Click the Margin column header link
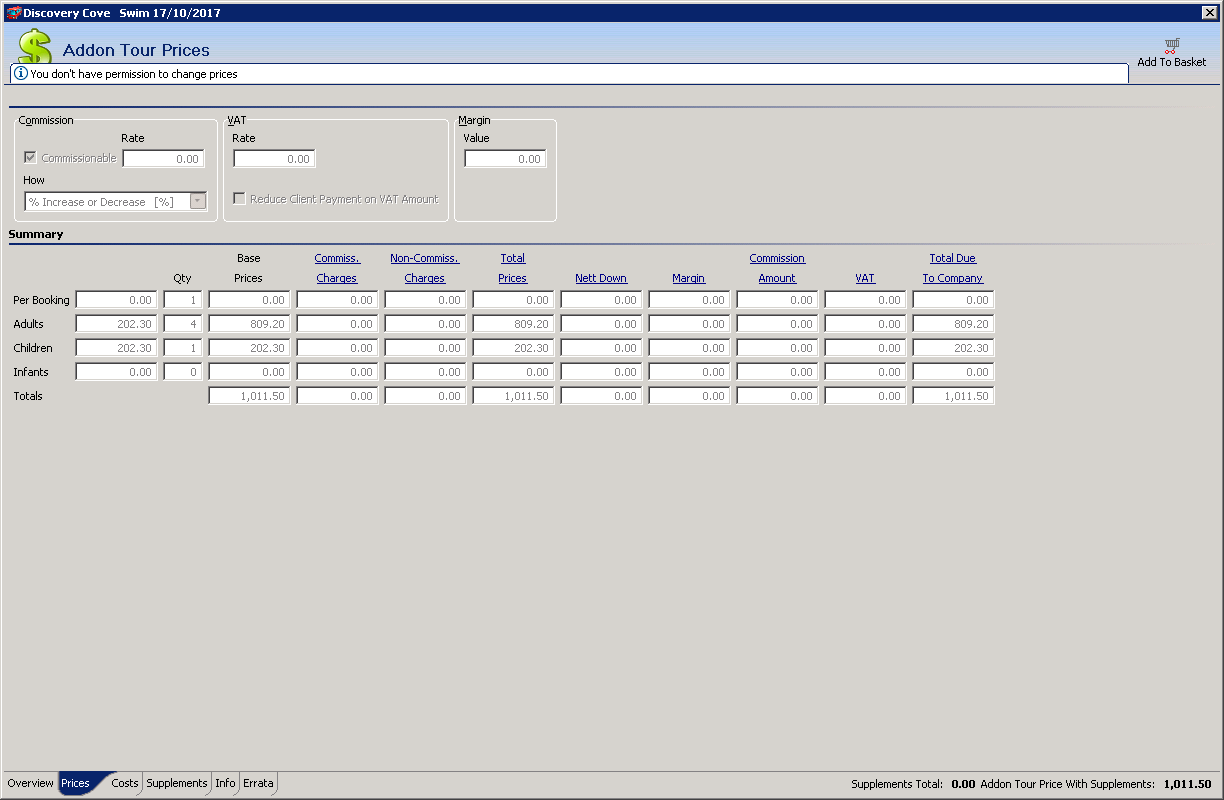1224x800 pixels. pos(689,278)
